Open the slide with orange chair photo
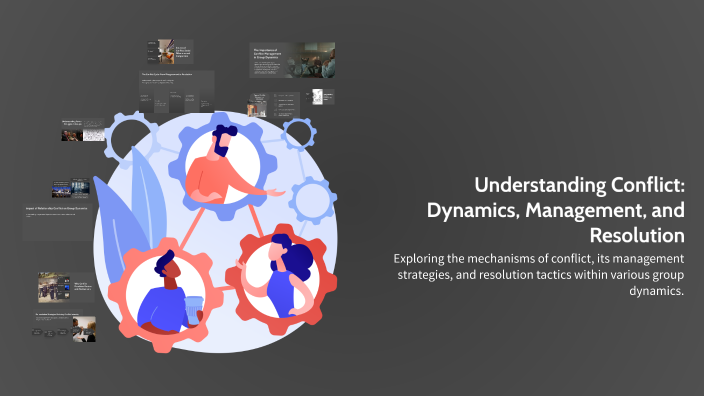 click(x=170, y=52)
